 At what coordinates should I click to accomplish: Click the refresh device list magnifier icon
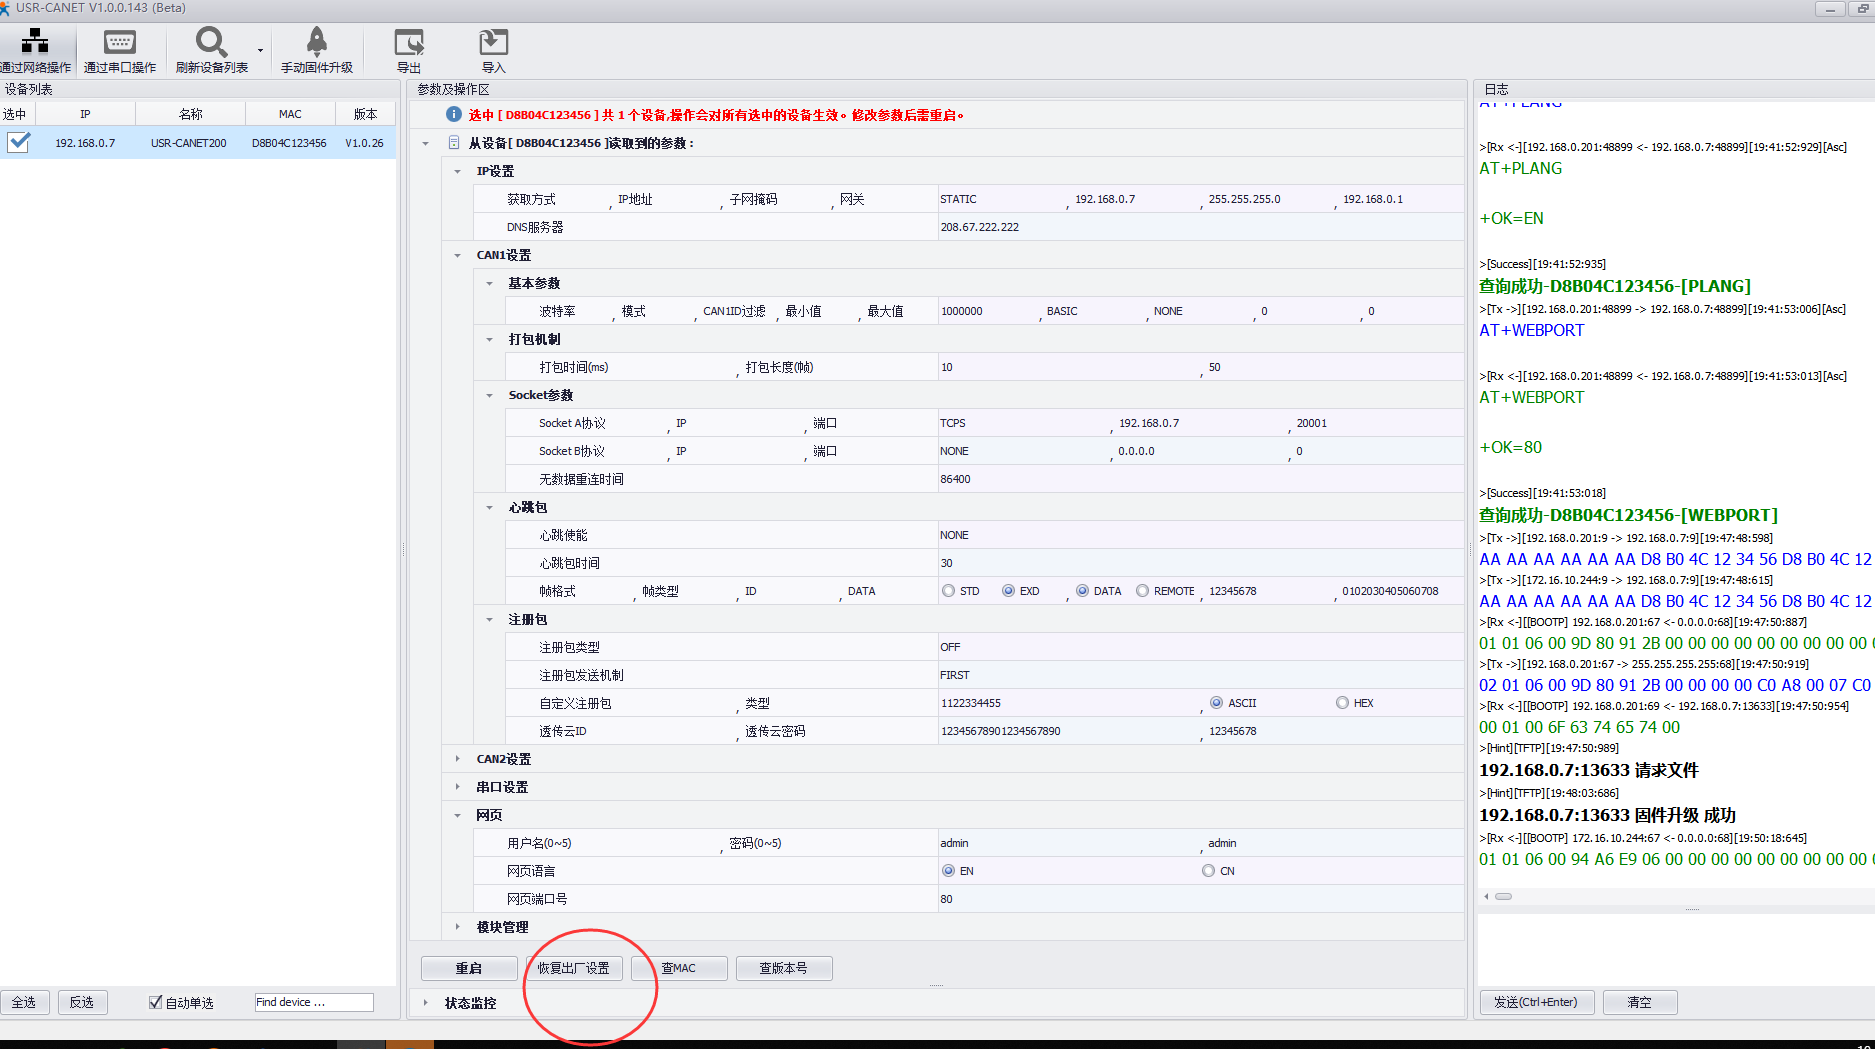point(210,42)
